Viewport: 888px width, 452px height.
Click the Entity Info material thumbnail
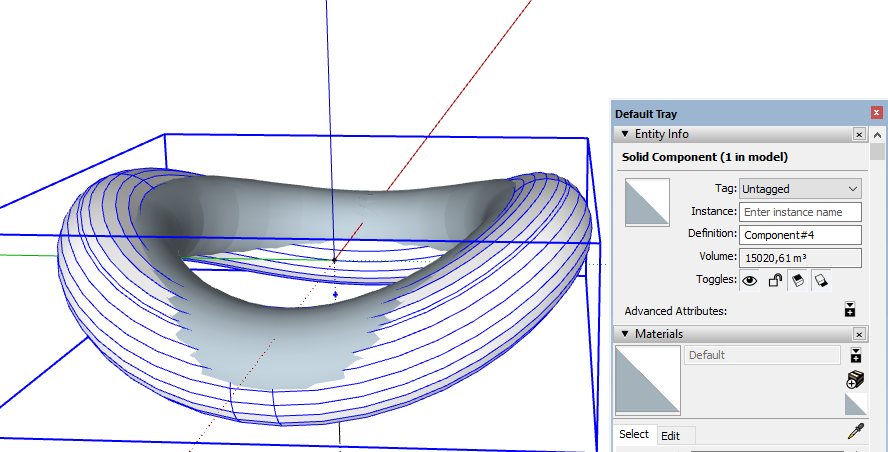click(x=647, y=202)
